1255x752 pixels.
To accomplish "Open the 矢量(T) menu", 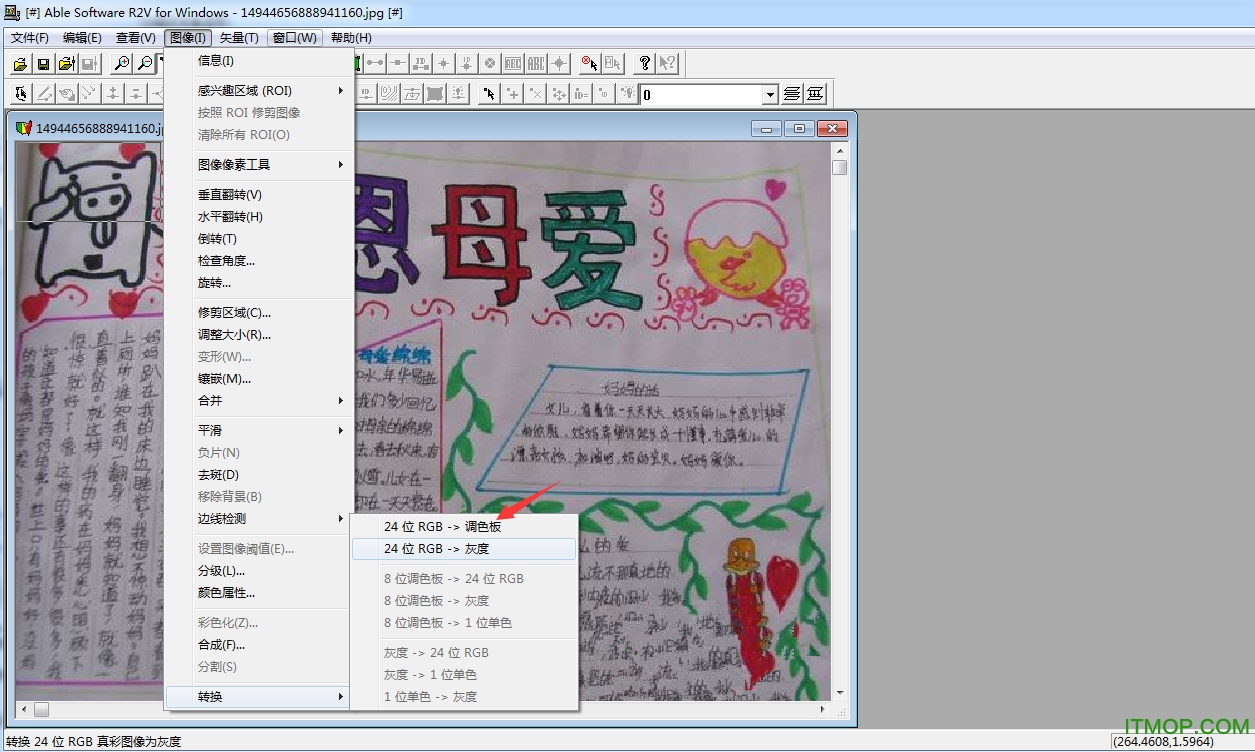I will coord(239,38).
